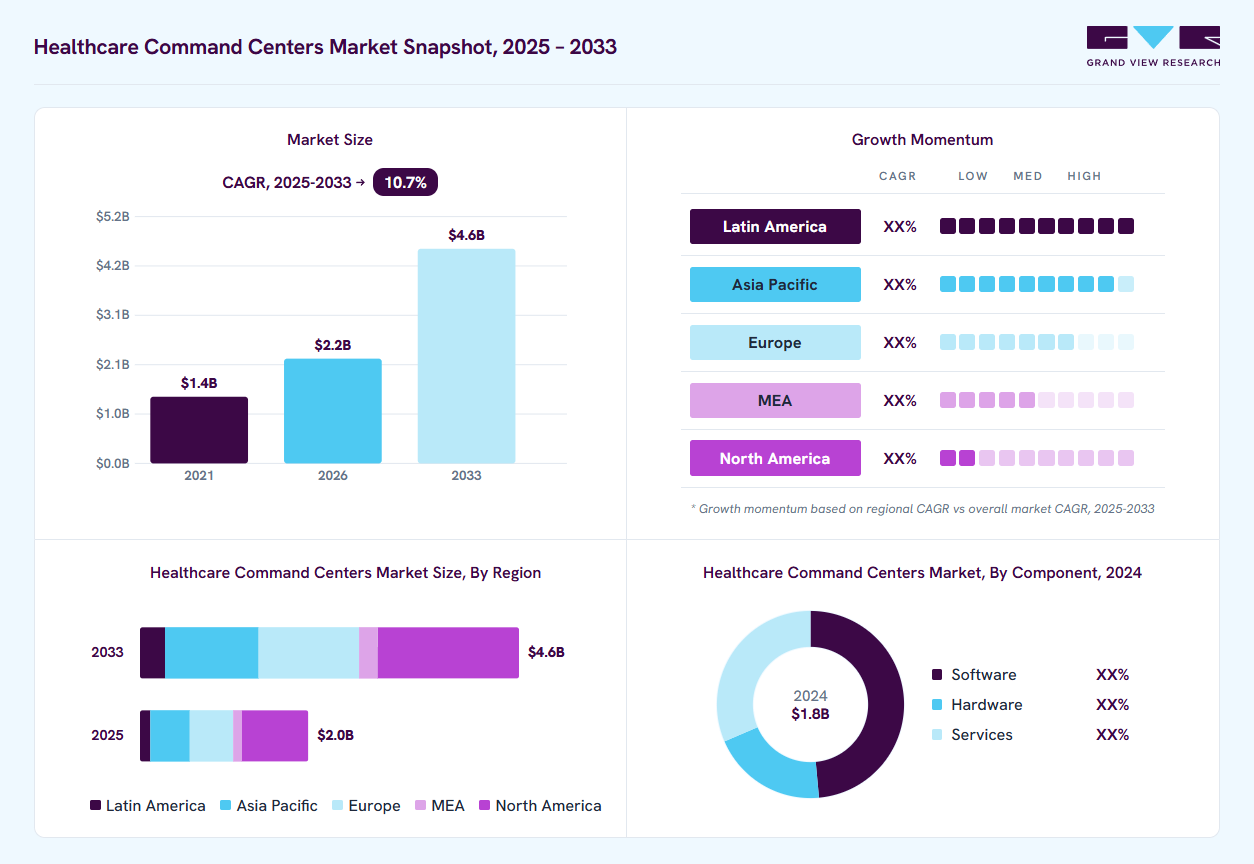Click the 'CAGR, 2025-2033' label
This screenshot has width=1254, height=864.
point(287,183)
